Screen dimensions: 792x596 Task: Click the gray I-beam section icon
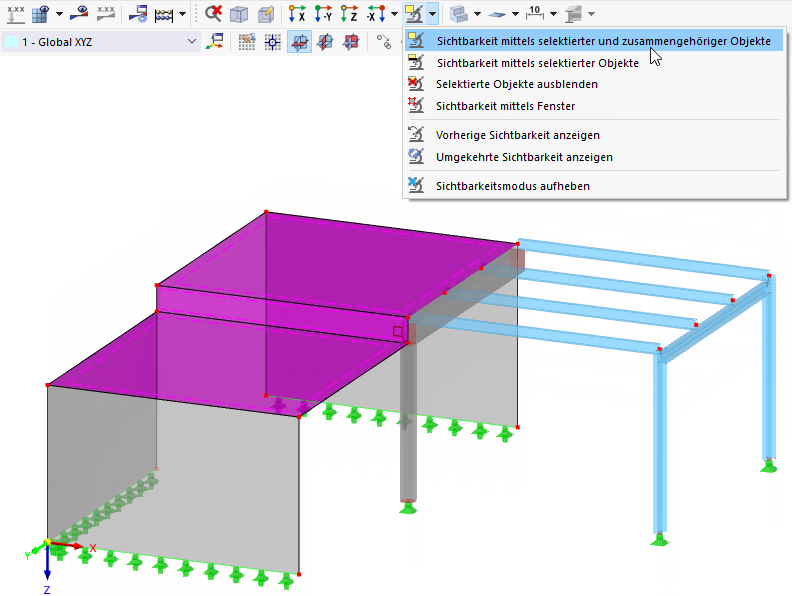573,14
